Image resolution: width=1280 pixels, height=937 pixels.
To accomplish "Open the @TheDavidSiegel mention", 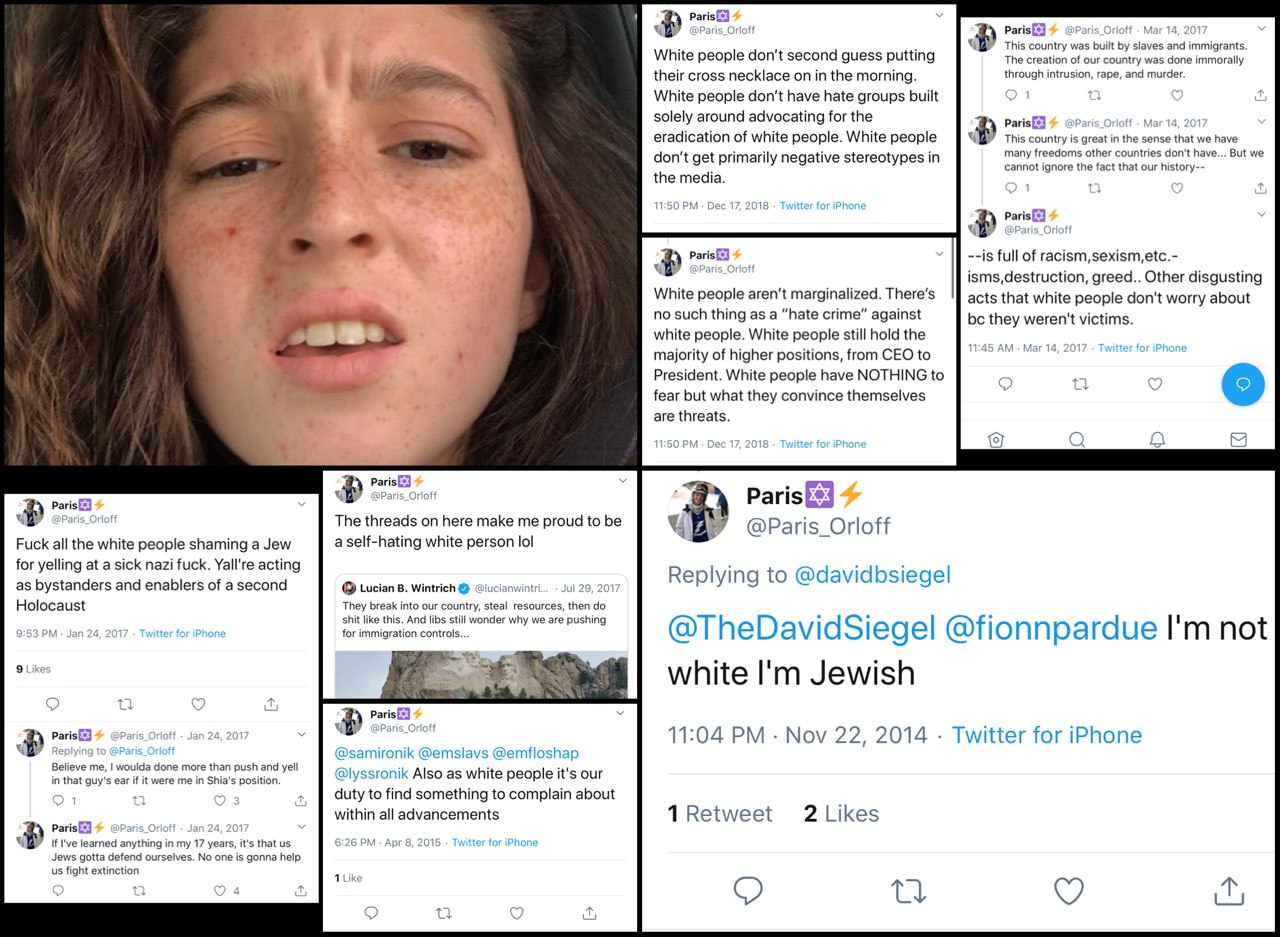I will (x=802, y=628).
